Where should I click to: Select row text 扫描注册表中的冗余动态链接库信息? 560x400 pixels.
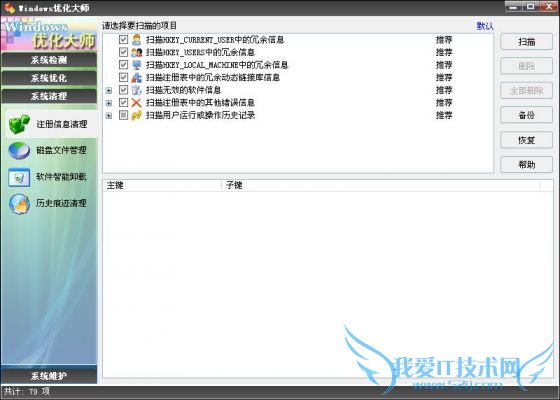coord(213,78)
